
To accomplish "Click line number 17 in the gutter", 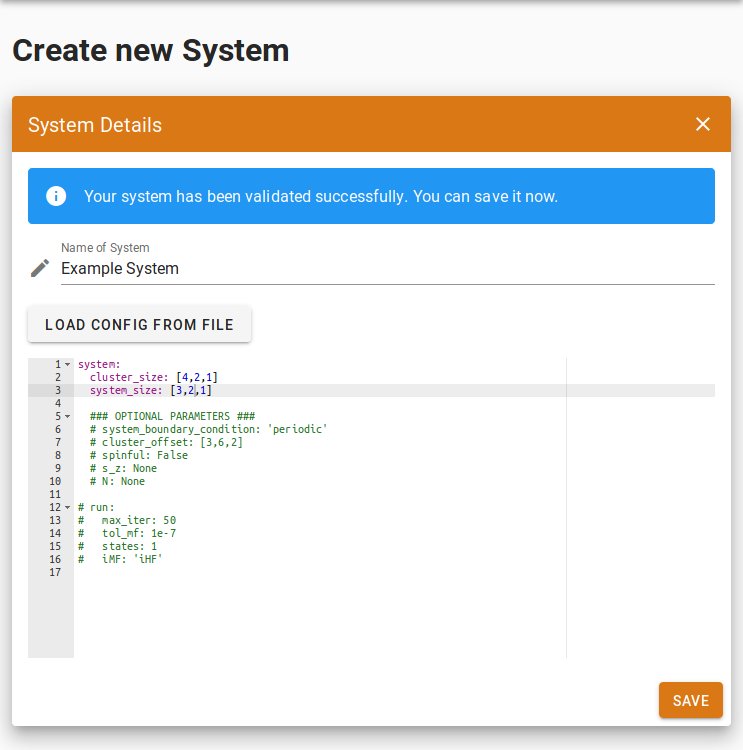I will (x=55, y=572).
